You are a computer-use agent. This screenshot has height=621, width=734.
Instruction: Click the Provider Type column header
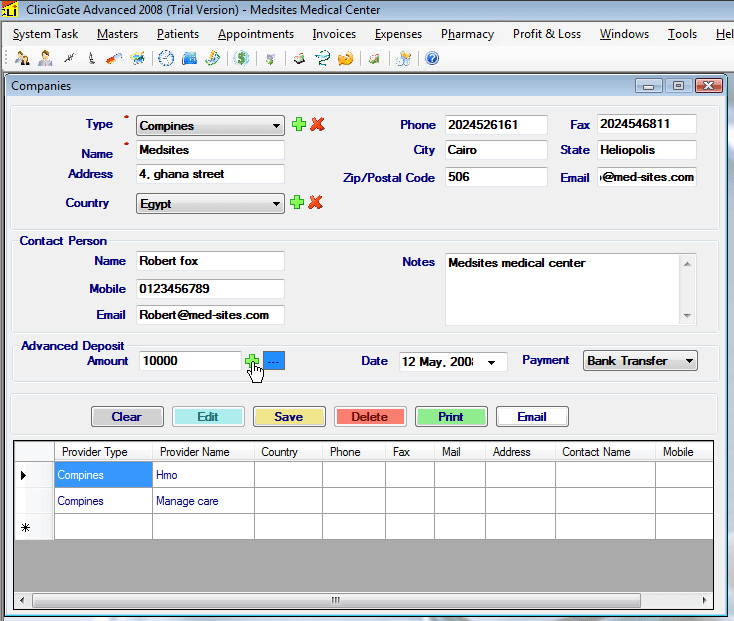[x=103, y=452]
